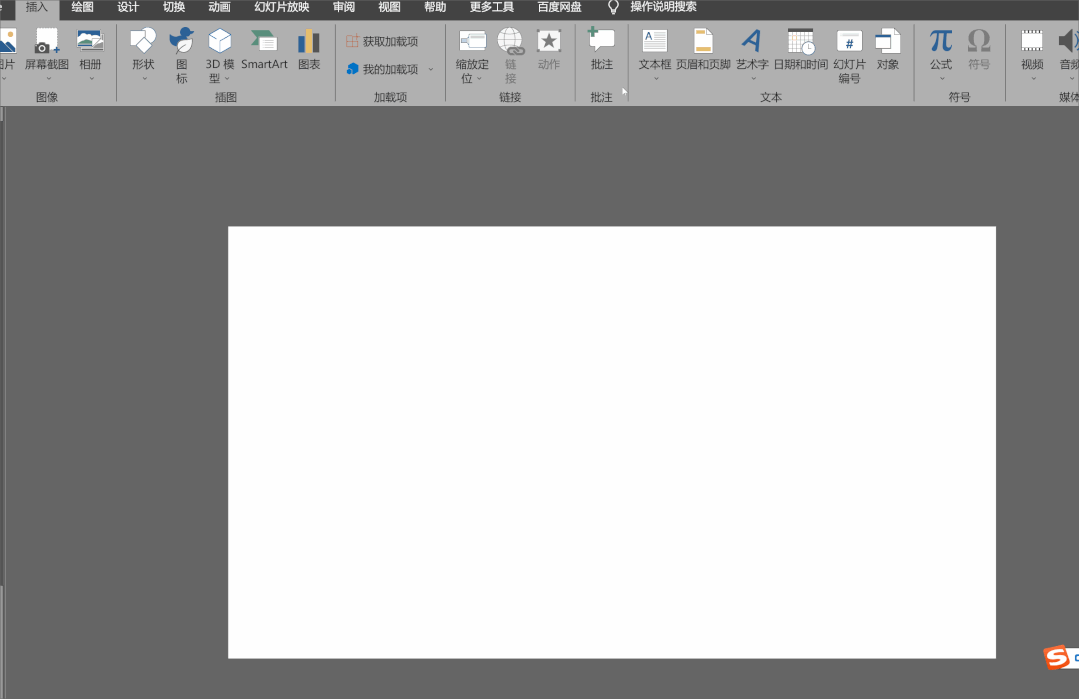Open the 幻灯片放映 (Slide Show) tab
1079x699 pixels.
pyautogui.click(x=281, y=7)
